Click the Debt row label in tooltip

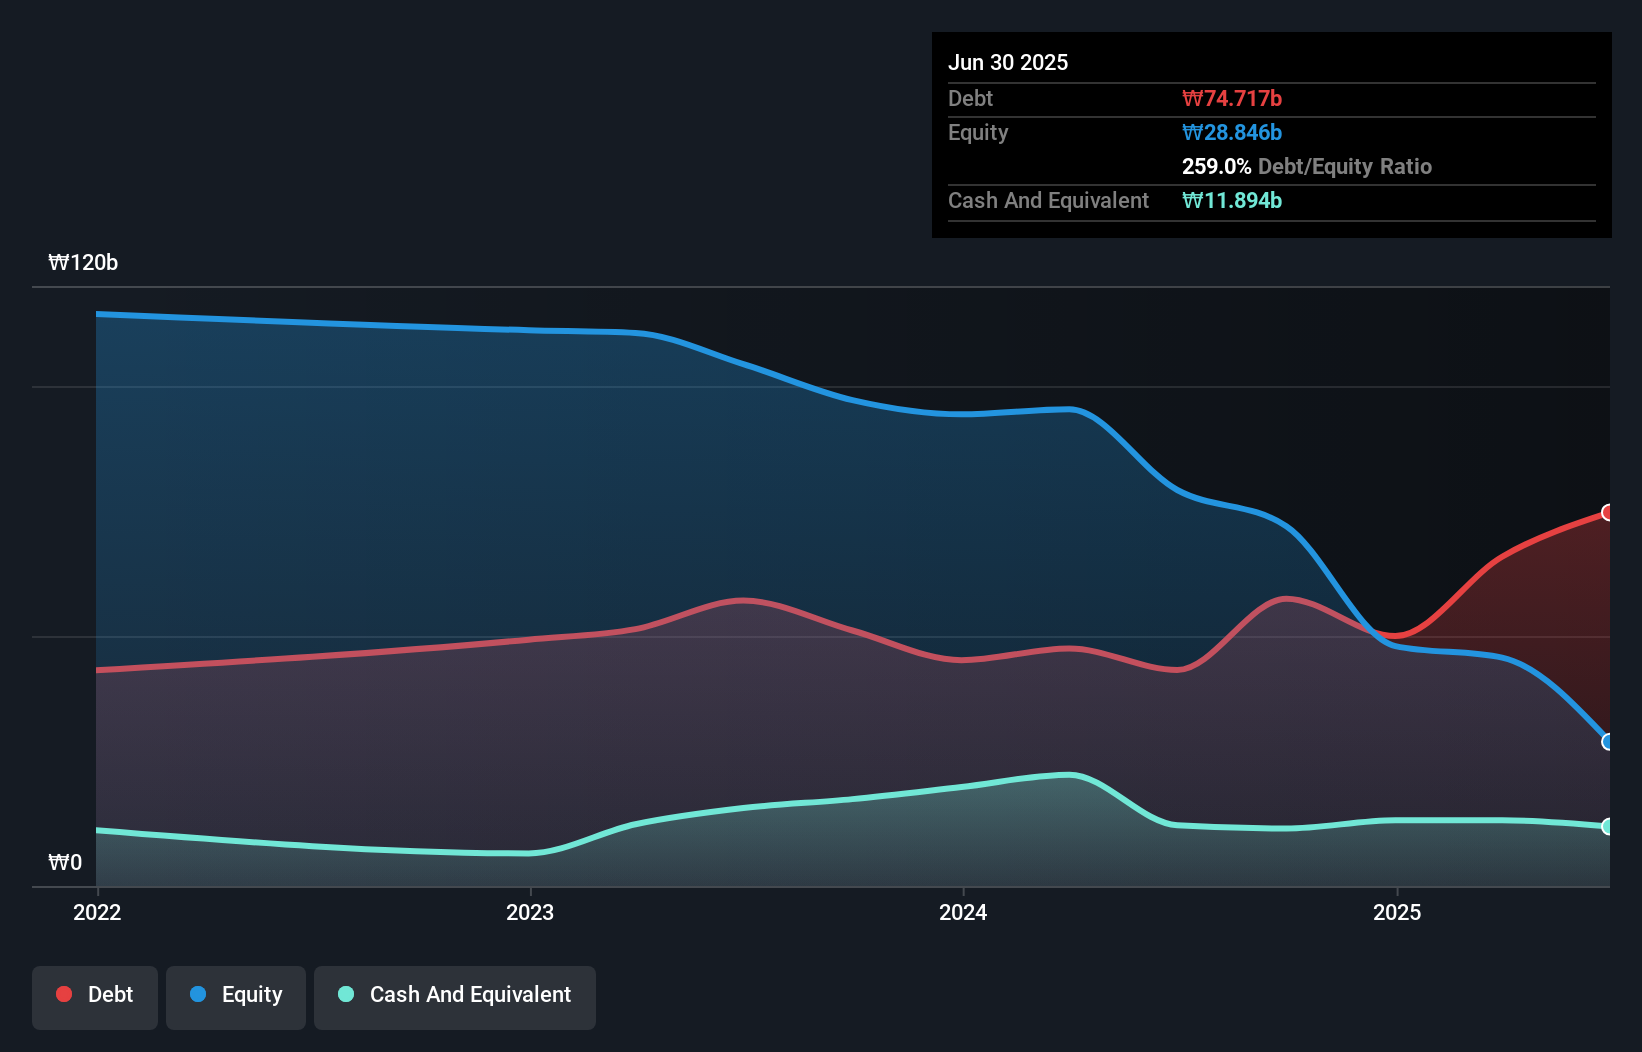(x=970, y=98)
